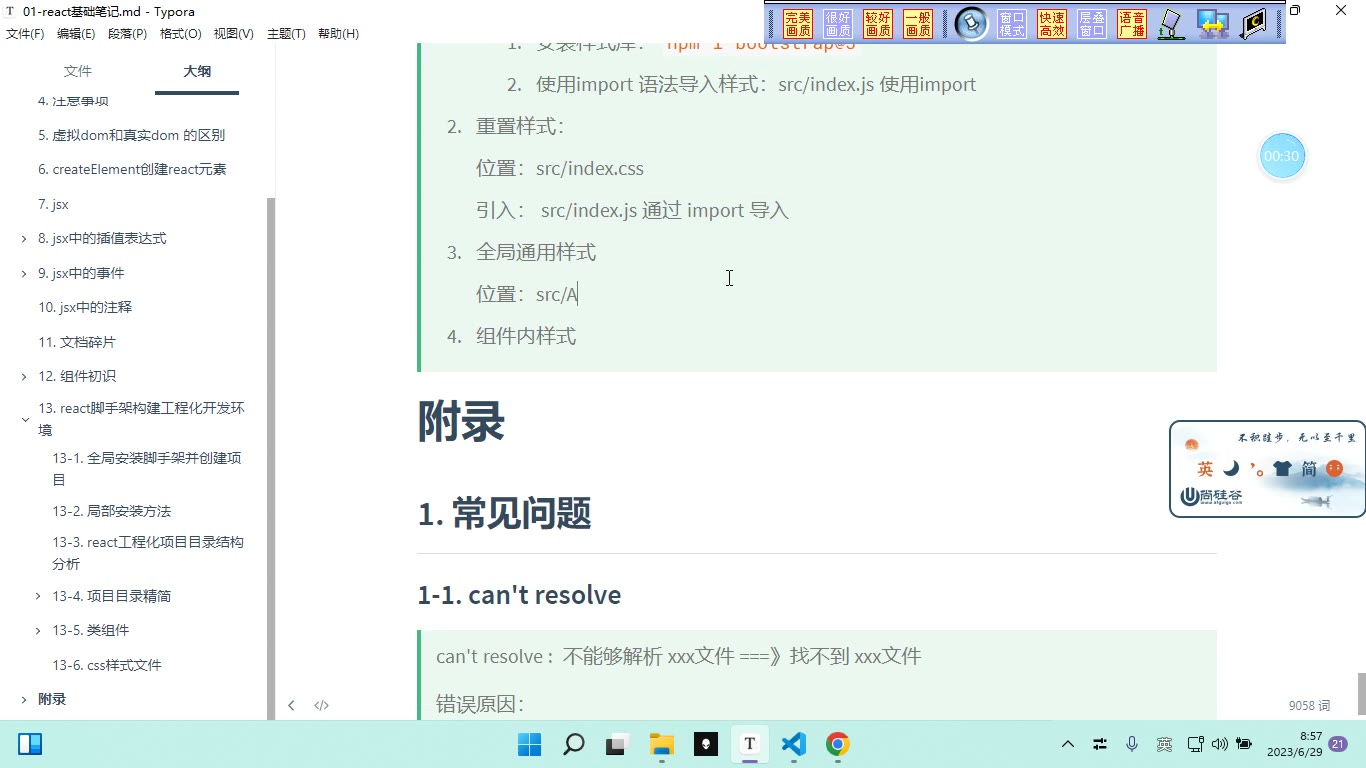Click the round pushpin icon in remote toolbar
Screen dimensions: 1366x768
point(971,24)
